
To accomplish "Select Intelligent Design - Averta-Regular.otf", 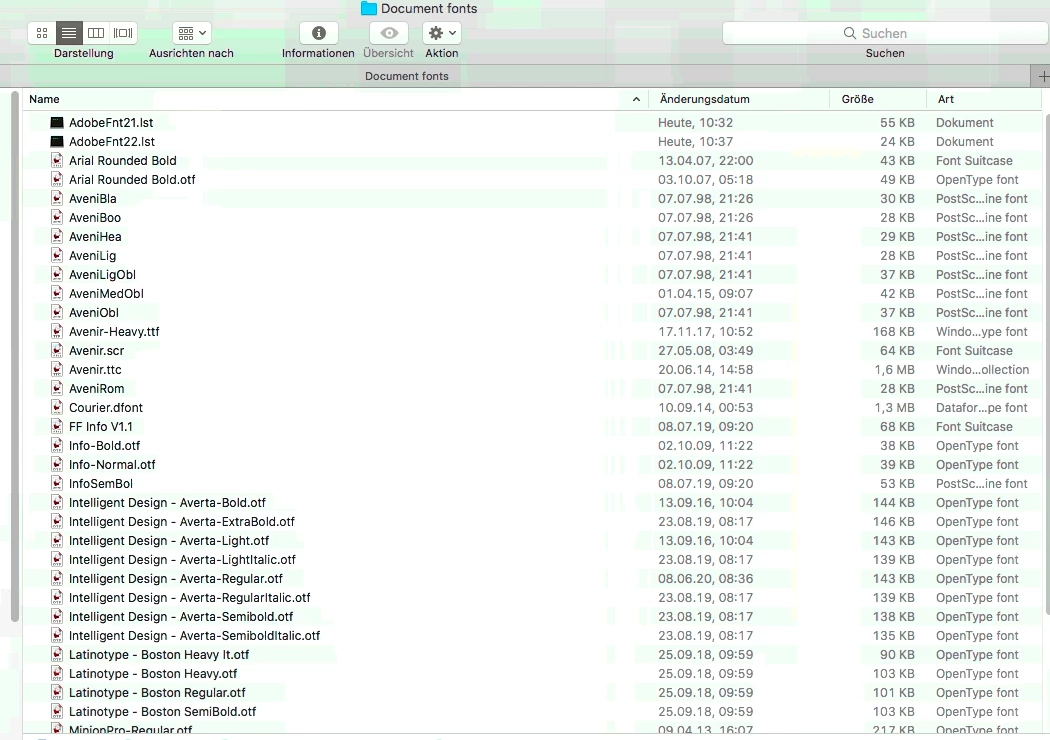I will point(175,579).
